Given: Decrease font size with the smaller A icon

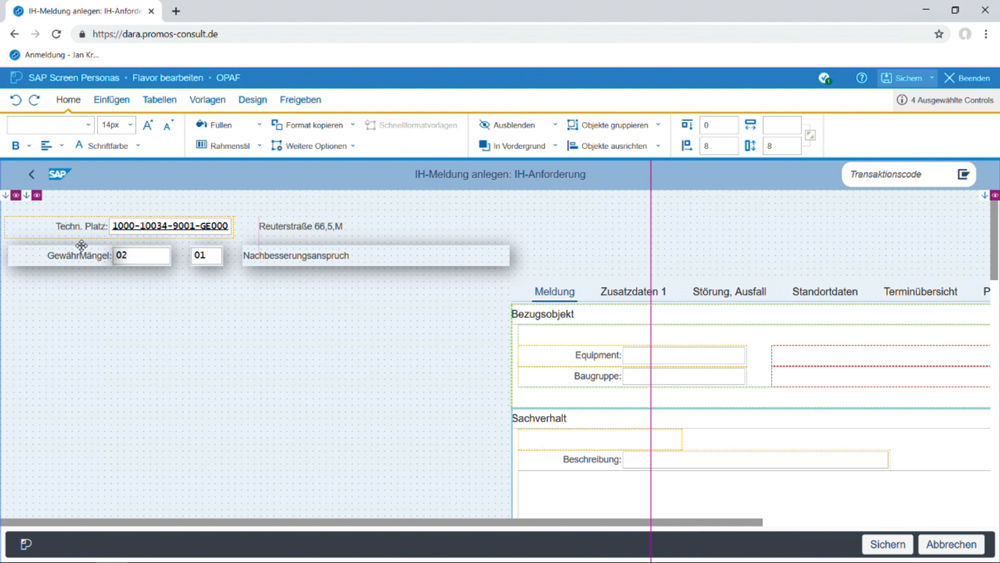Looking at the screenshot, I should pos(167,125).
